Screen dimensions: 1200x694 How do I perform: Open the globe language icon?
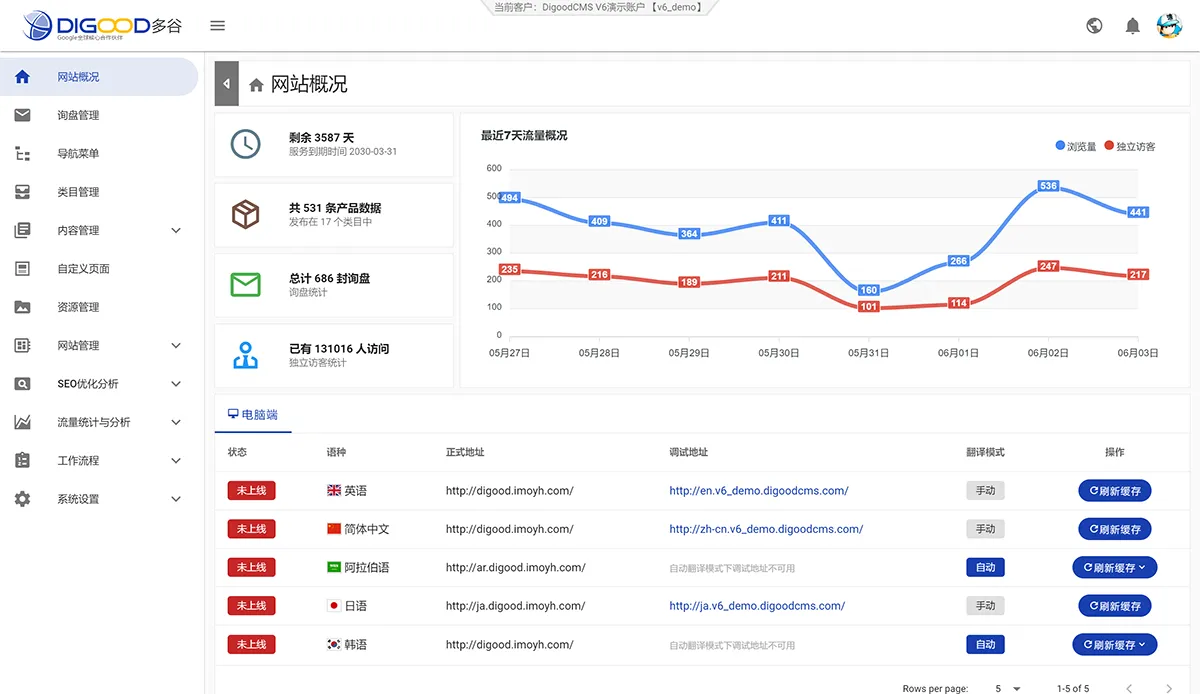pos(1094,26)
